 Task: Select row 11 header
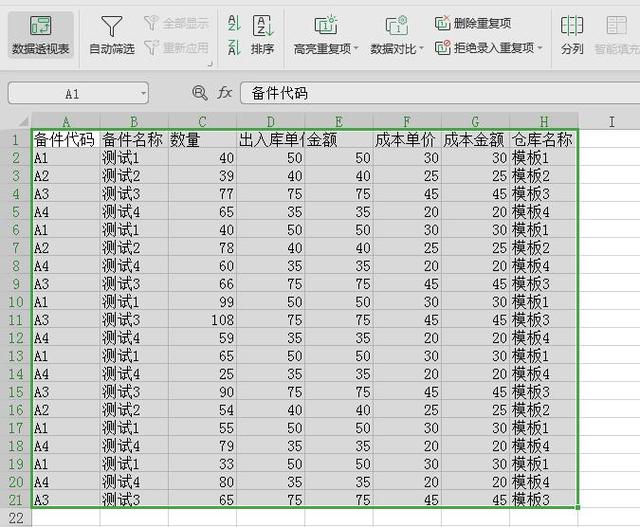pos(16,320)
